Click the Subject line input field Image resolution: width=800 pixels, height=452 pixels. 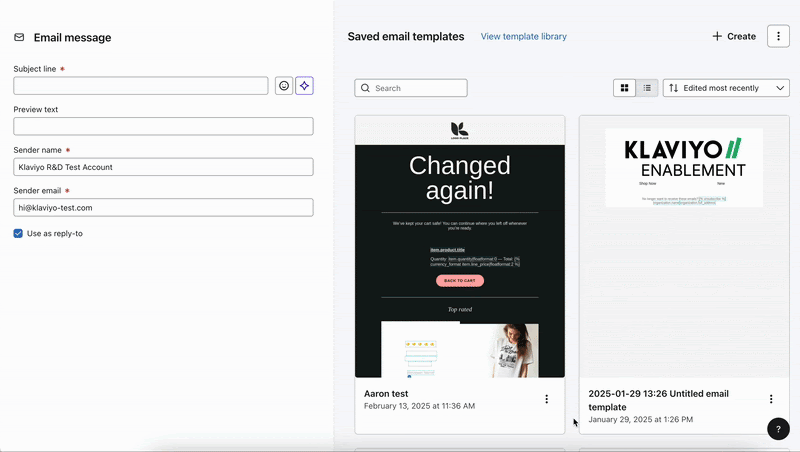[x=141, y=86]
